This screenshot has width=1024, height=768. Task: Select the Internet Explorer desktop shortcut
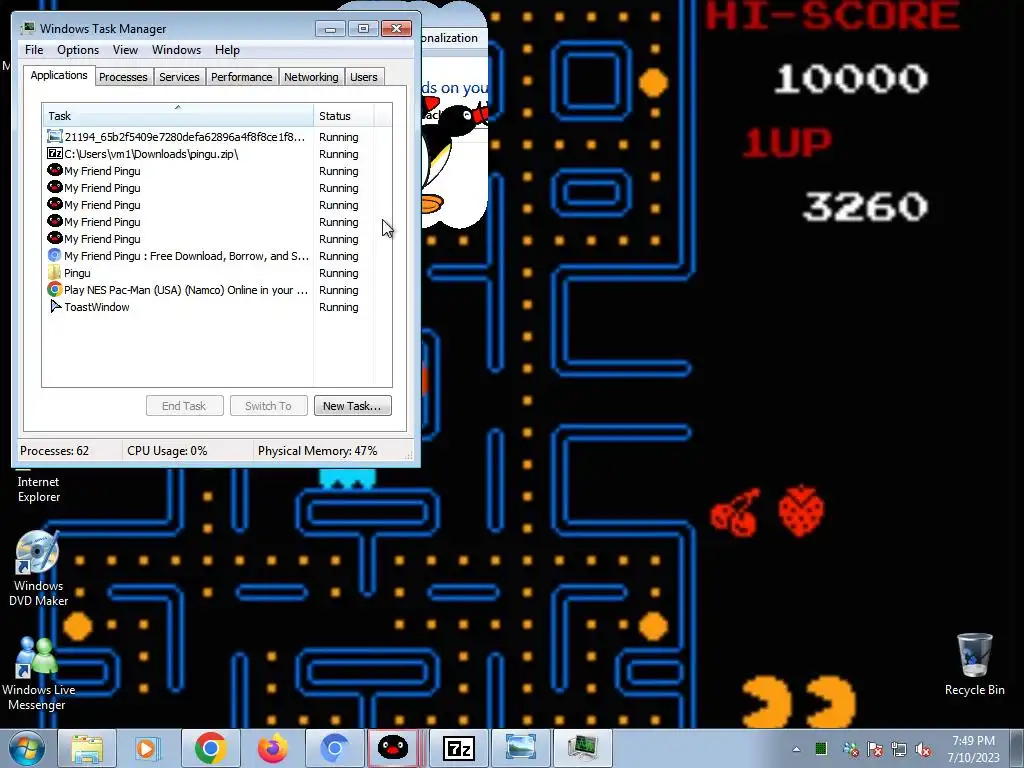point(38,488)
